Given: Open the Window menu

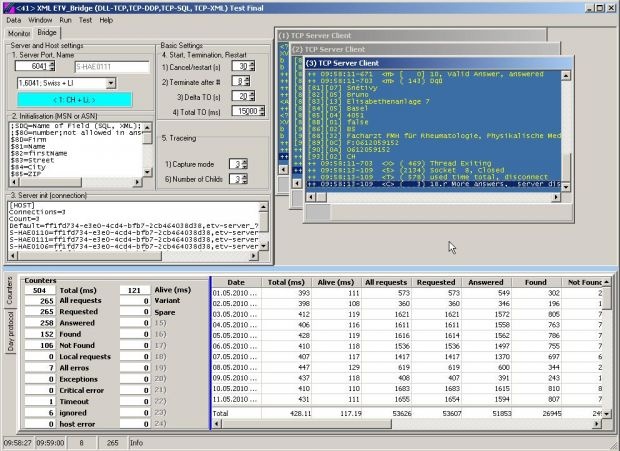Looking at the screenshot, I should pos(41,20).
